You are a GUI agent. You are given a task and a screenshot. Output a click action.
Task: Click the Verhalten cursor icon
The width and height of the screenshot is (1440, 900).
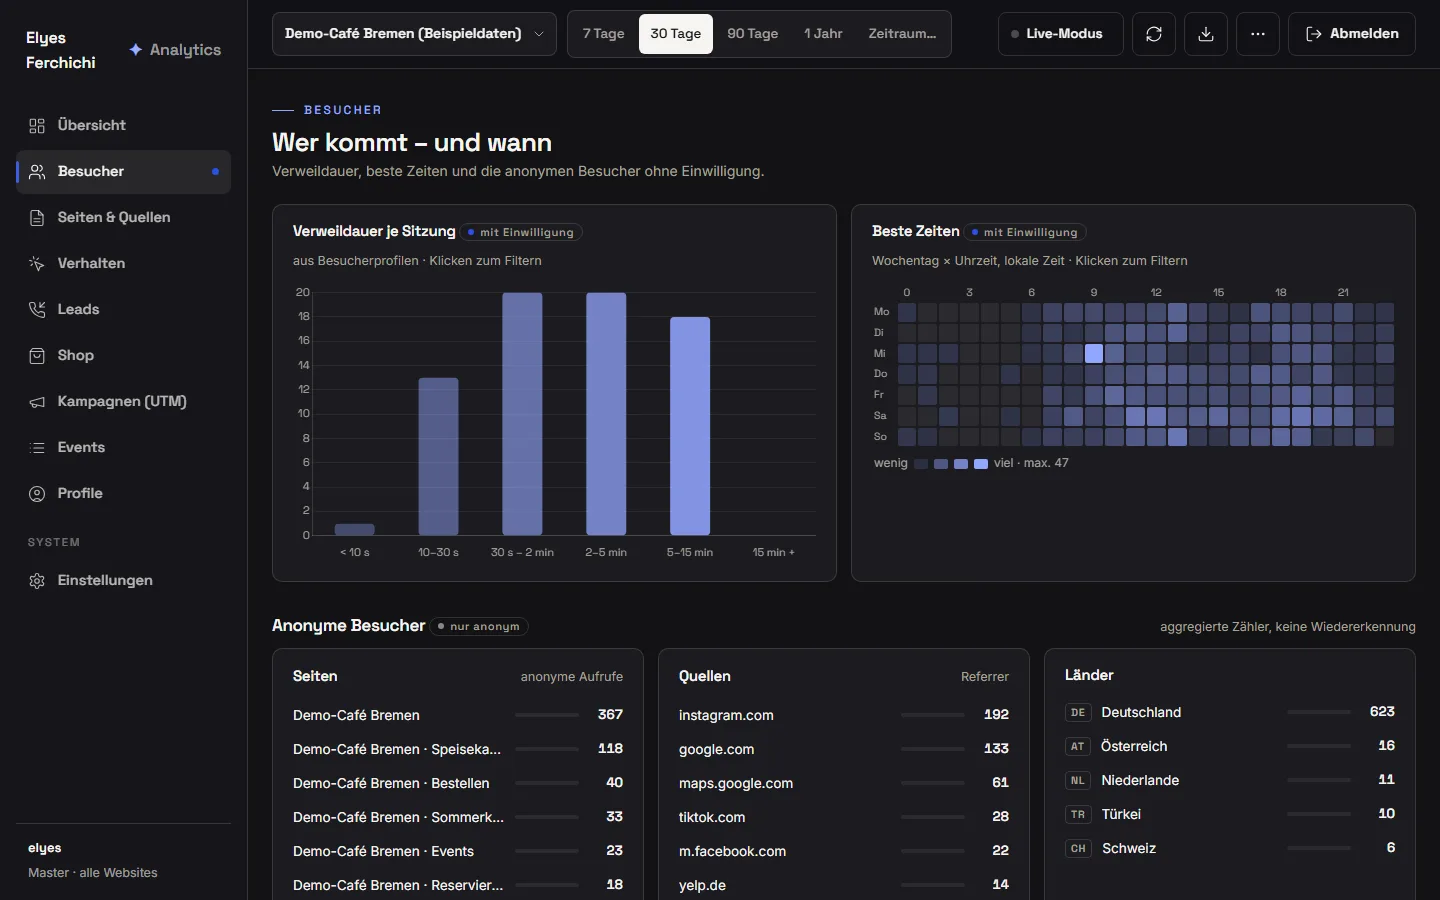[37, 264]
